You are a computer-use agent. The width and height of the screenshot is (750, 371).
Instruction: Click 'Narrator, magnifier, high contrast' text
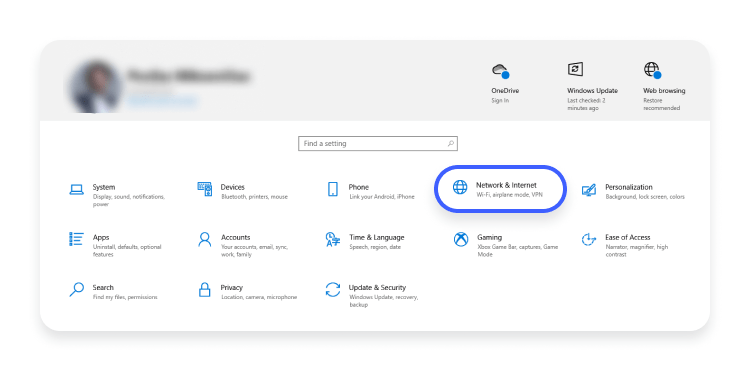(x=637, y=251)
